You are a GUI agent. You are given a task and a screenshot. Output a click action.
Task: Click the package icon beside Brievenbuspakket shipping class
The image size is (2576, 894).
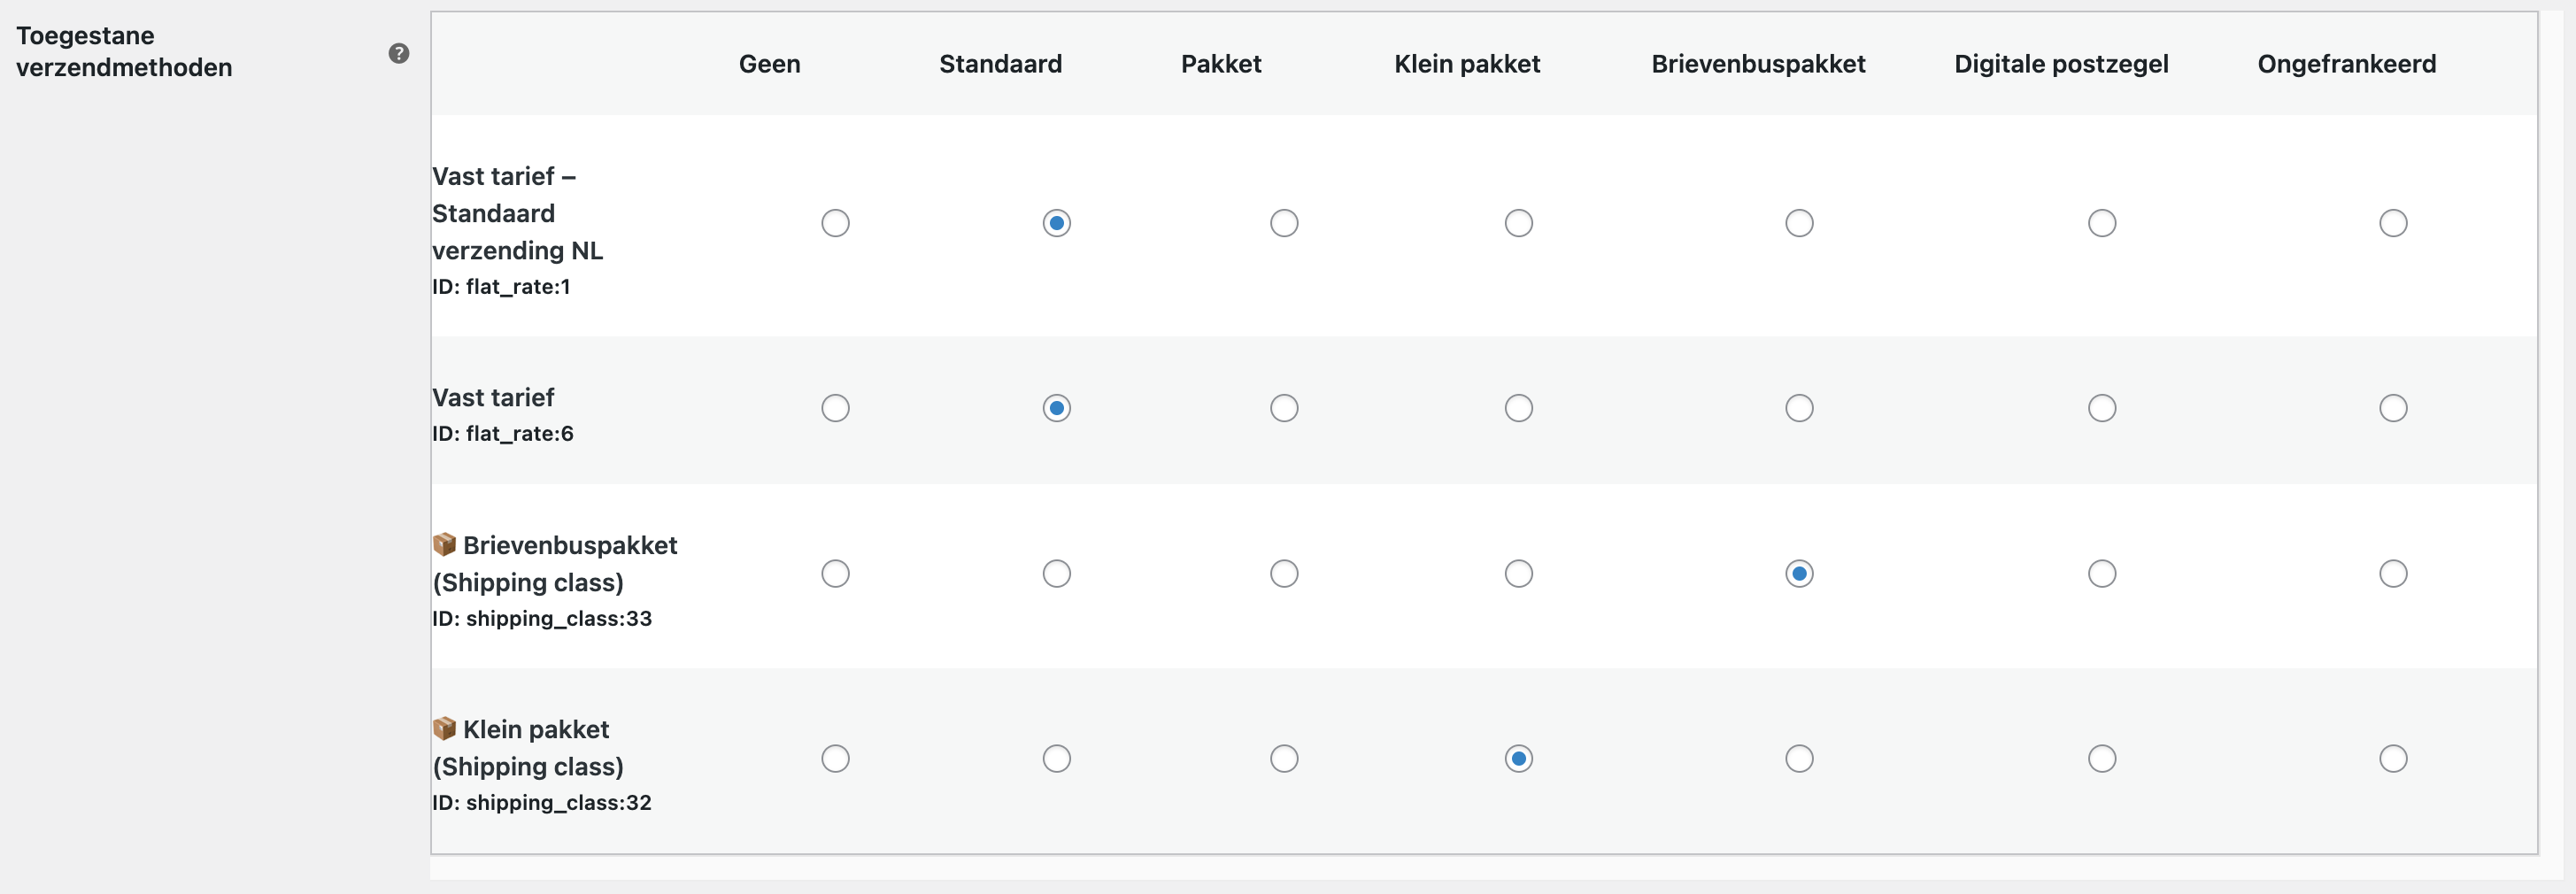coord(444,544)
